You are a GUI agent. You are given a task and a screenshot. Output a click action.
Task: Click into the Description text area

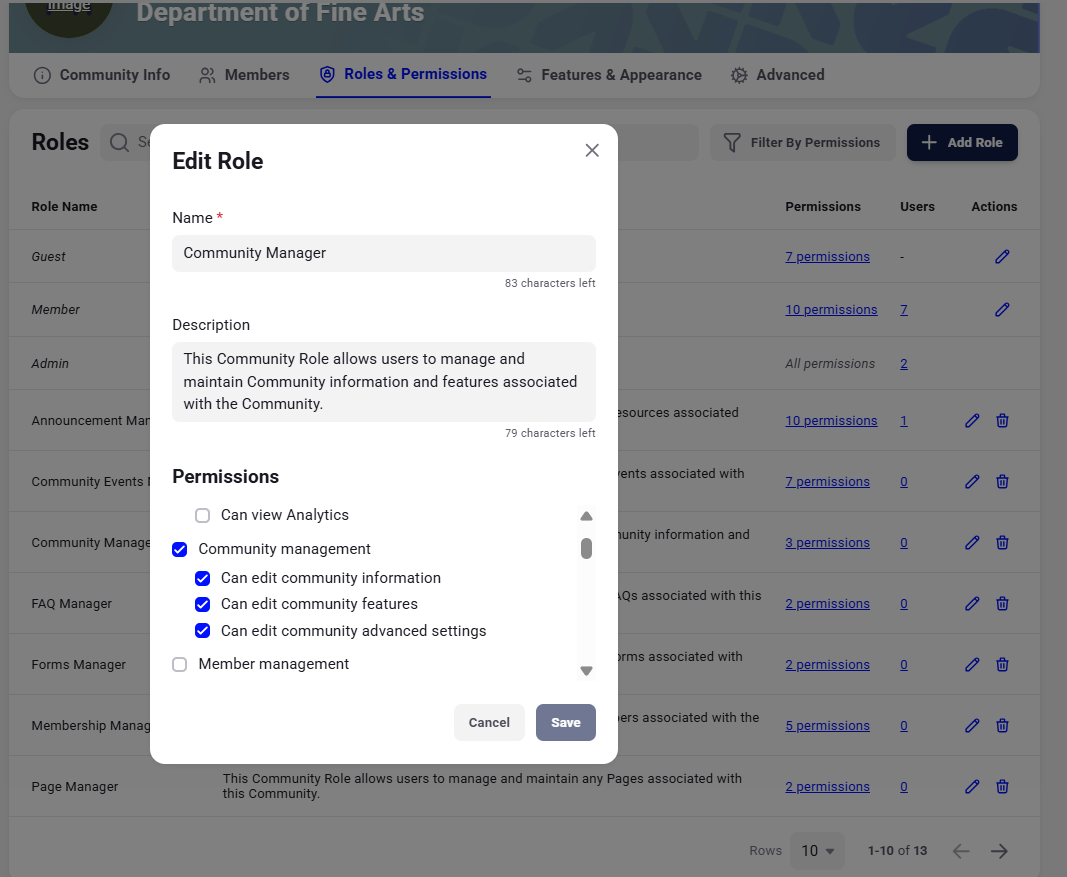[x=384, y=382]
